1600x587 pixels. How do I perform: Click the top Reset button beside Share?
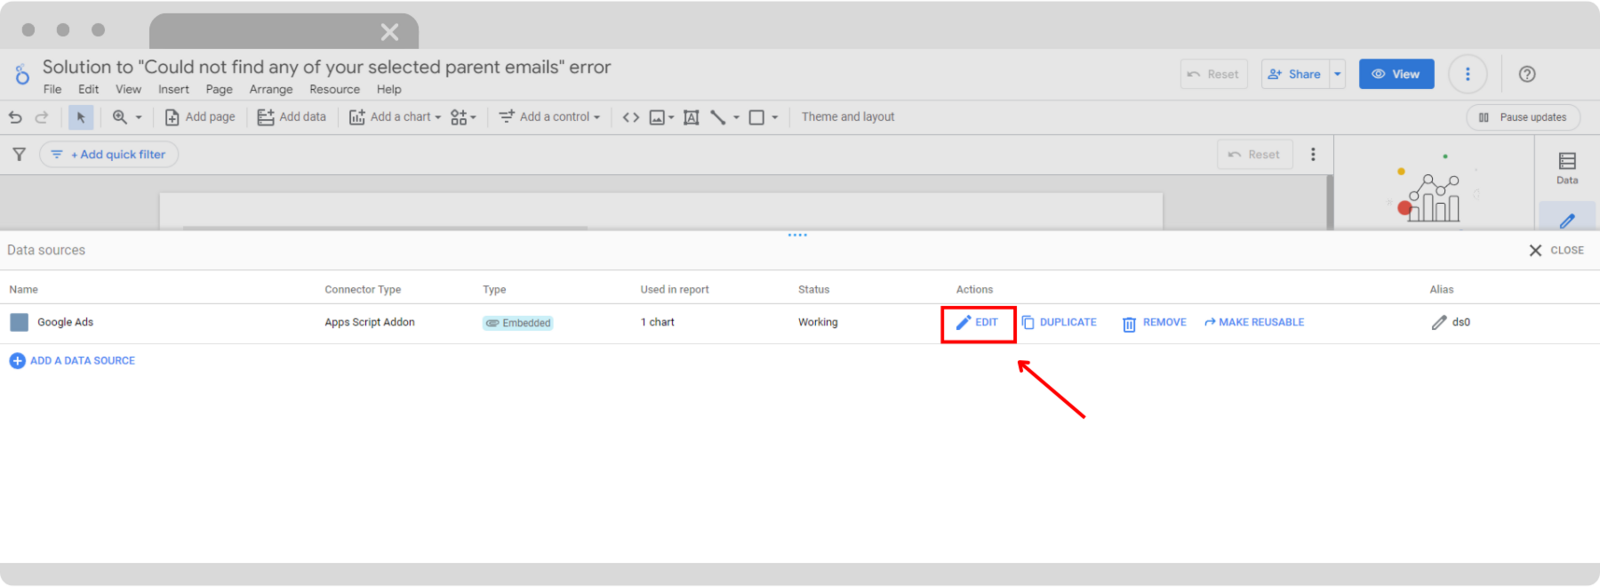coord(1214,74)
